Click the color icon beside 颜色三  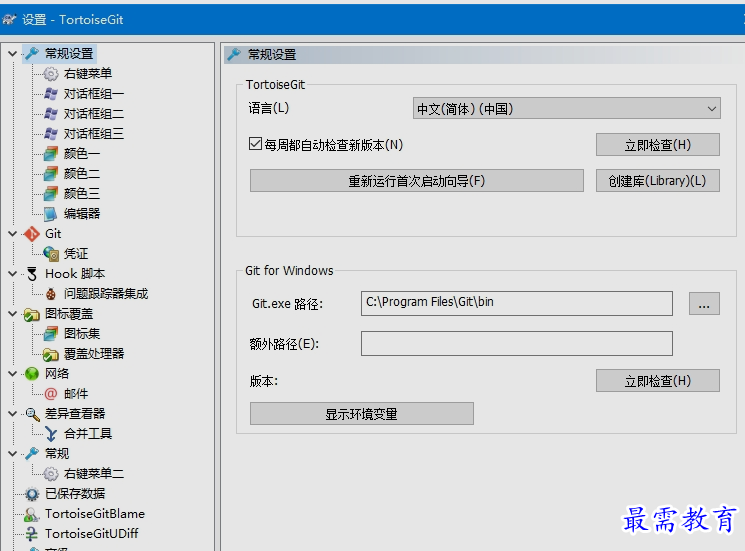click(x=51, y=193)
